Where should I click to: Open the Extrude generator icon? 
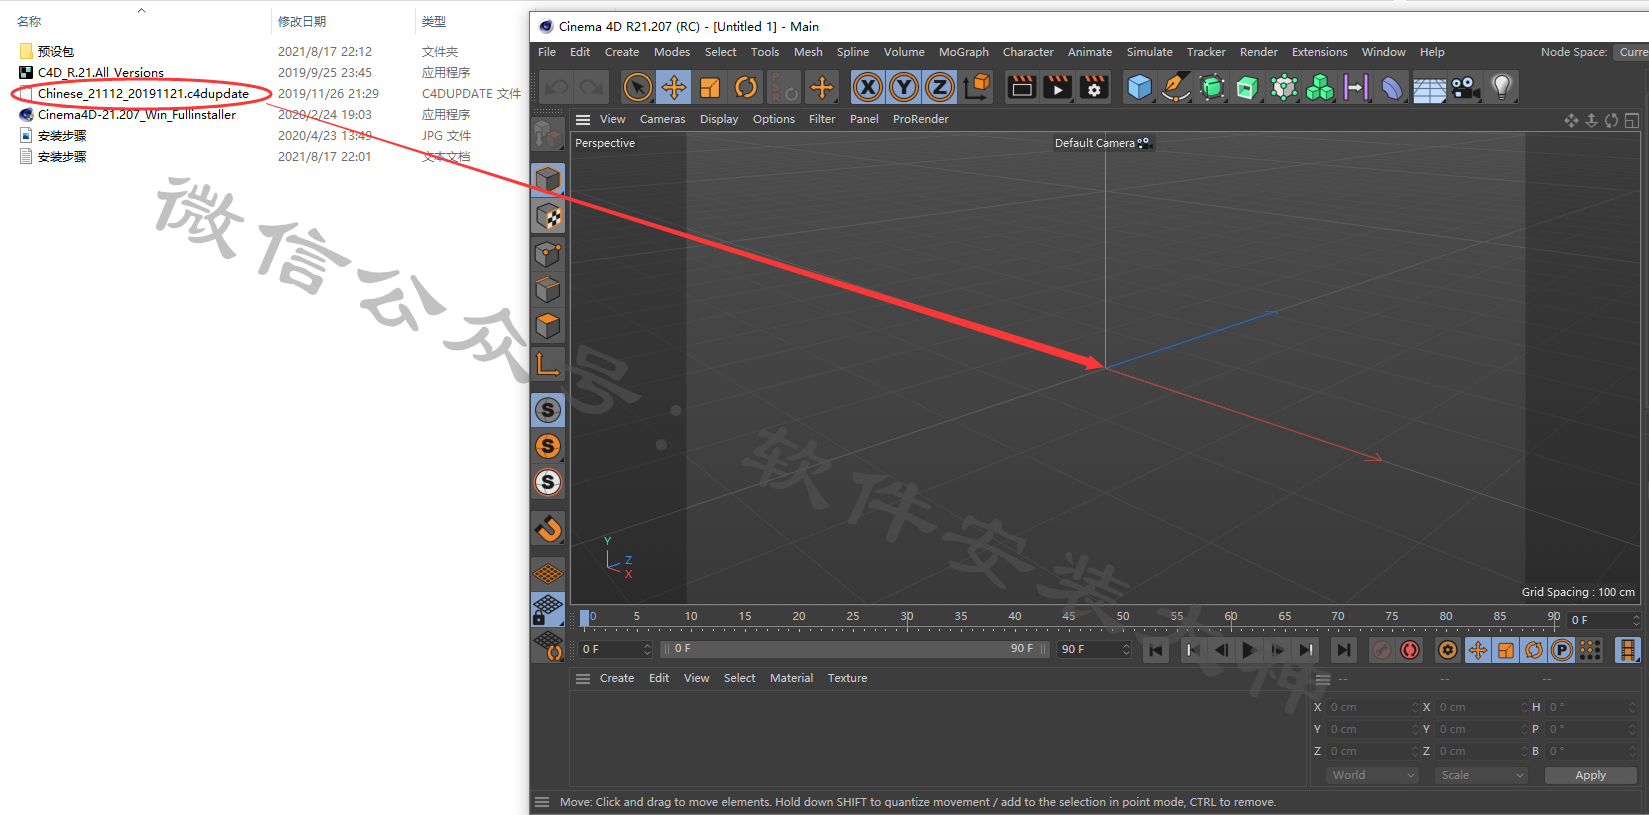pyautogui.click(x=1248, y=88)
